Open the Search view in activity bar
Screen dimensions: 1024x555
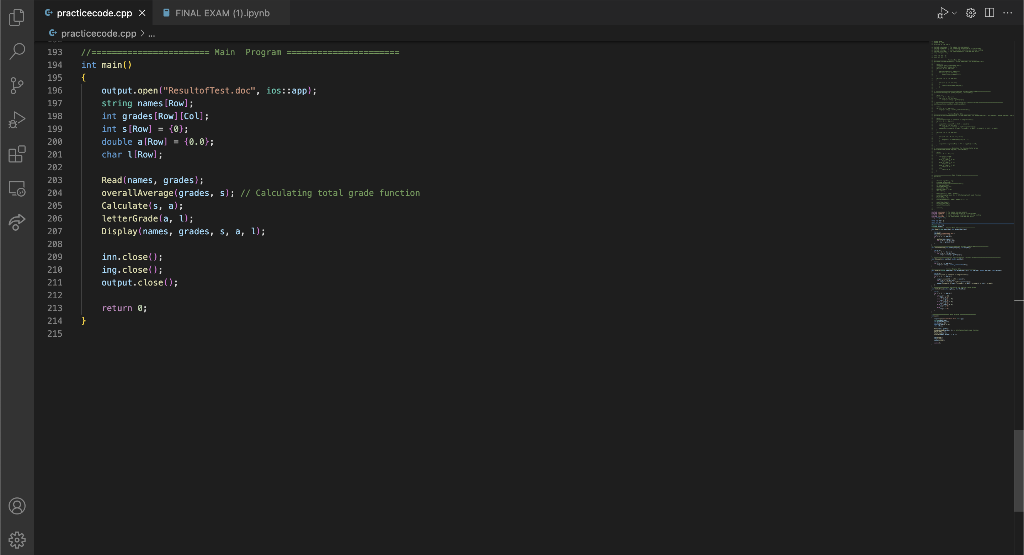coord(17,51)
